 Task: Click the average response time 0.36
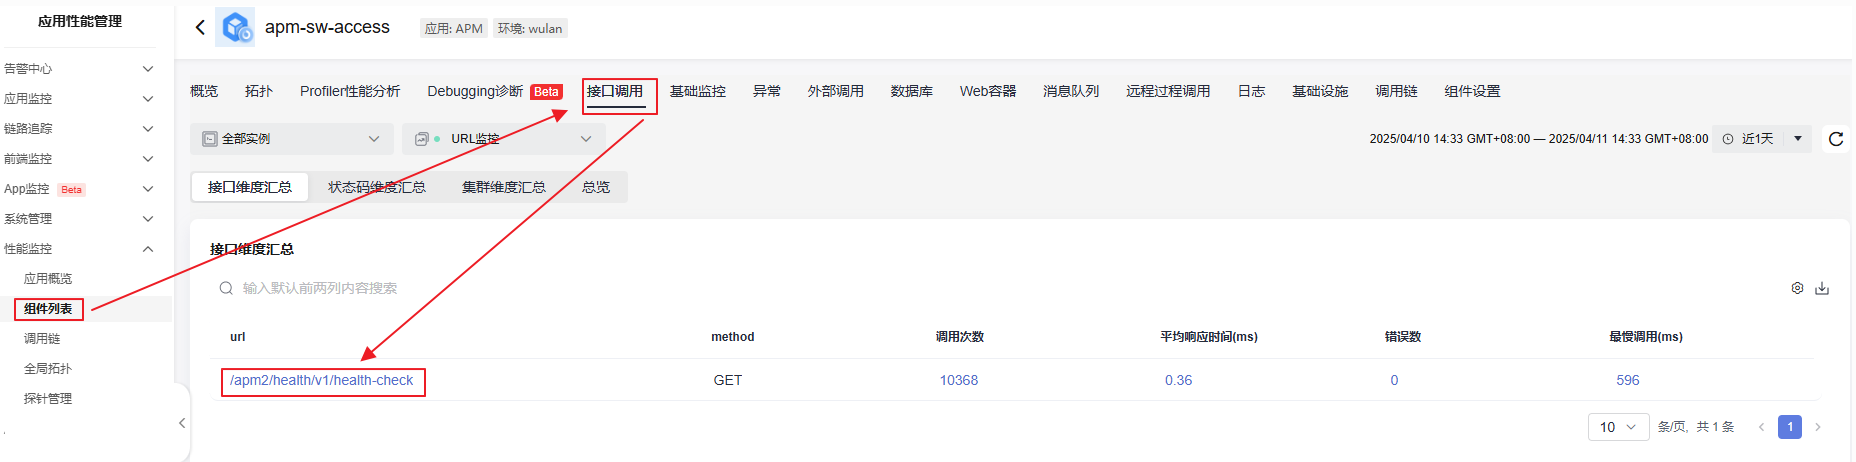pyautogui.click(x=1178, y=381)
